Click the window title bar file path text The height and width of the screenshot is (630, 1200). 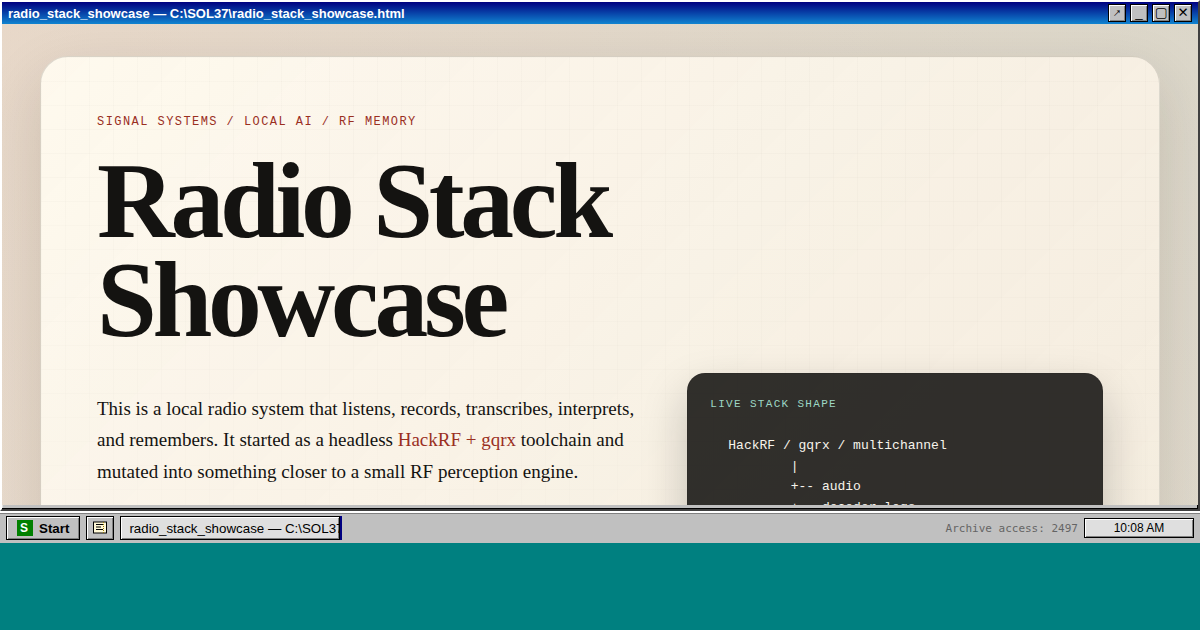206,13
